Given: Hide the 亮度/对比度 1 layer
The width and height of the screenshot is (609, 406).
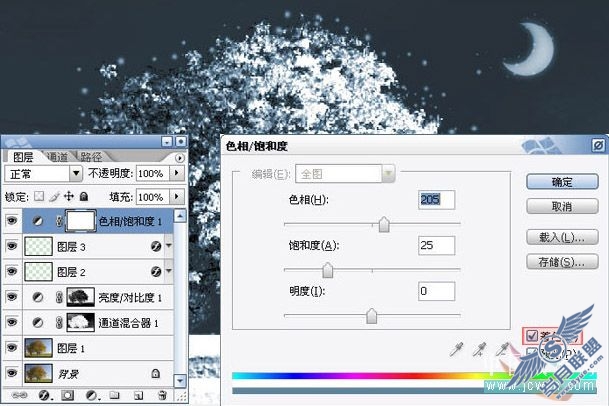Looking at the screenshot, I should tap(12, 297).
